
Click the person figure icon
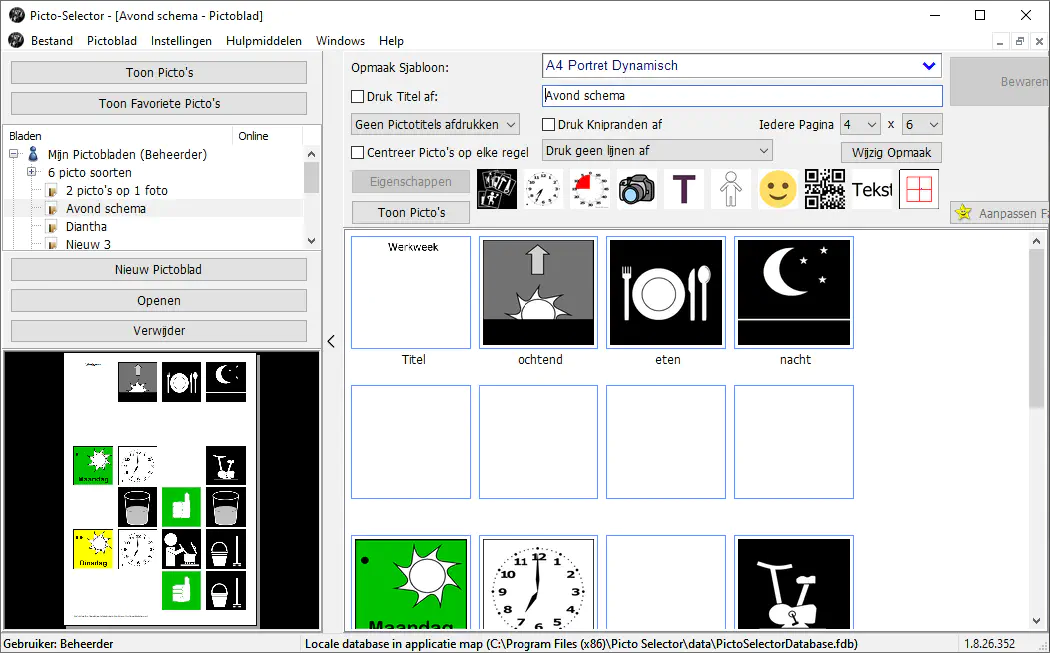[731, 189]
